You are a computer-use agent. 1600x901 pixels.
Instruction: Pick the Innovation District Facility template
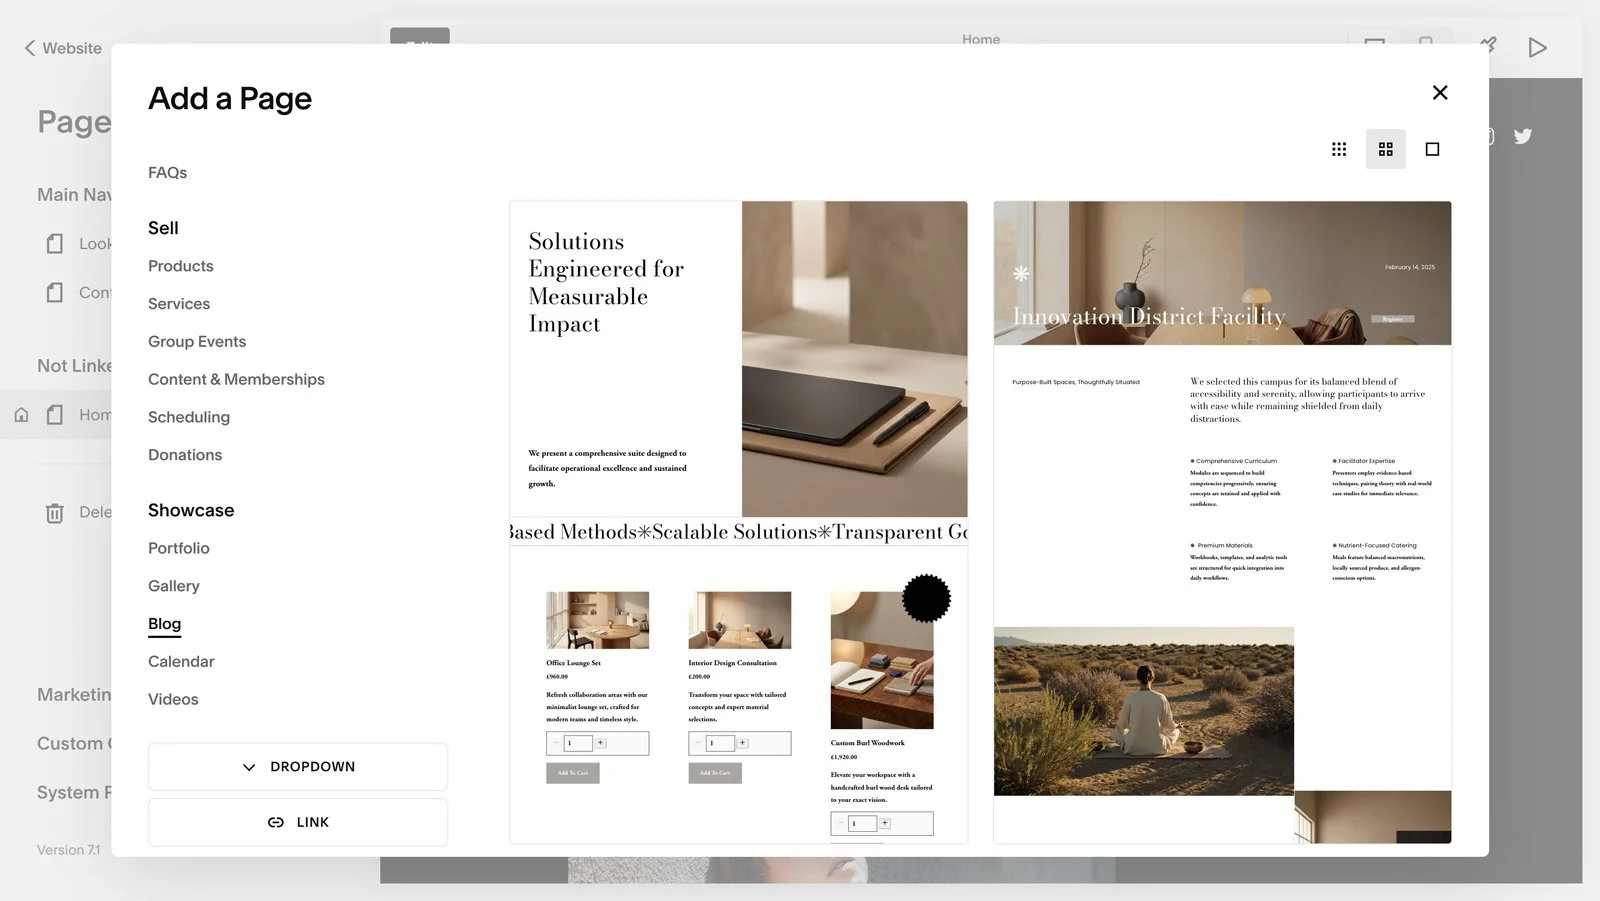point(1222,522)
